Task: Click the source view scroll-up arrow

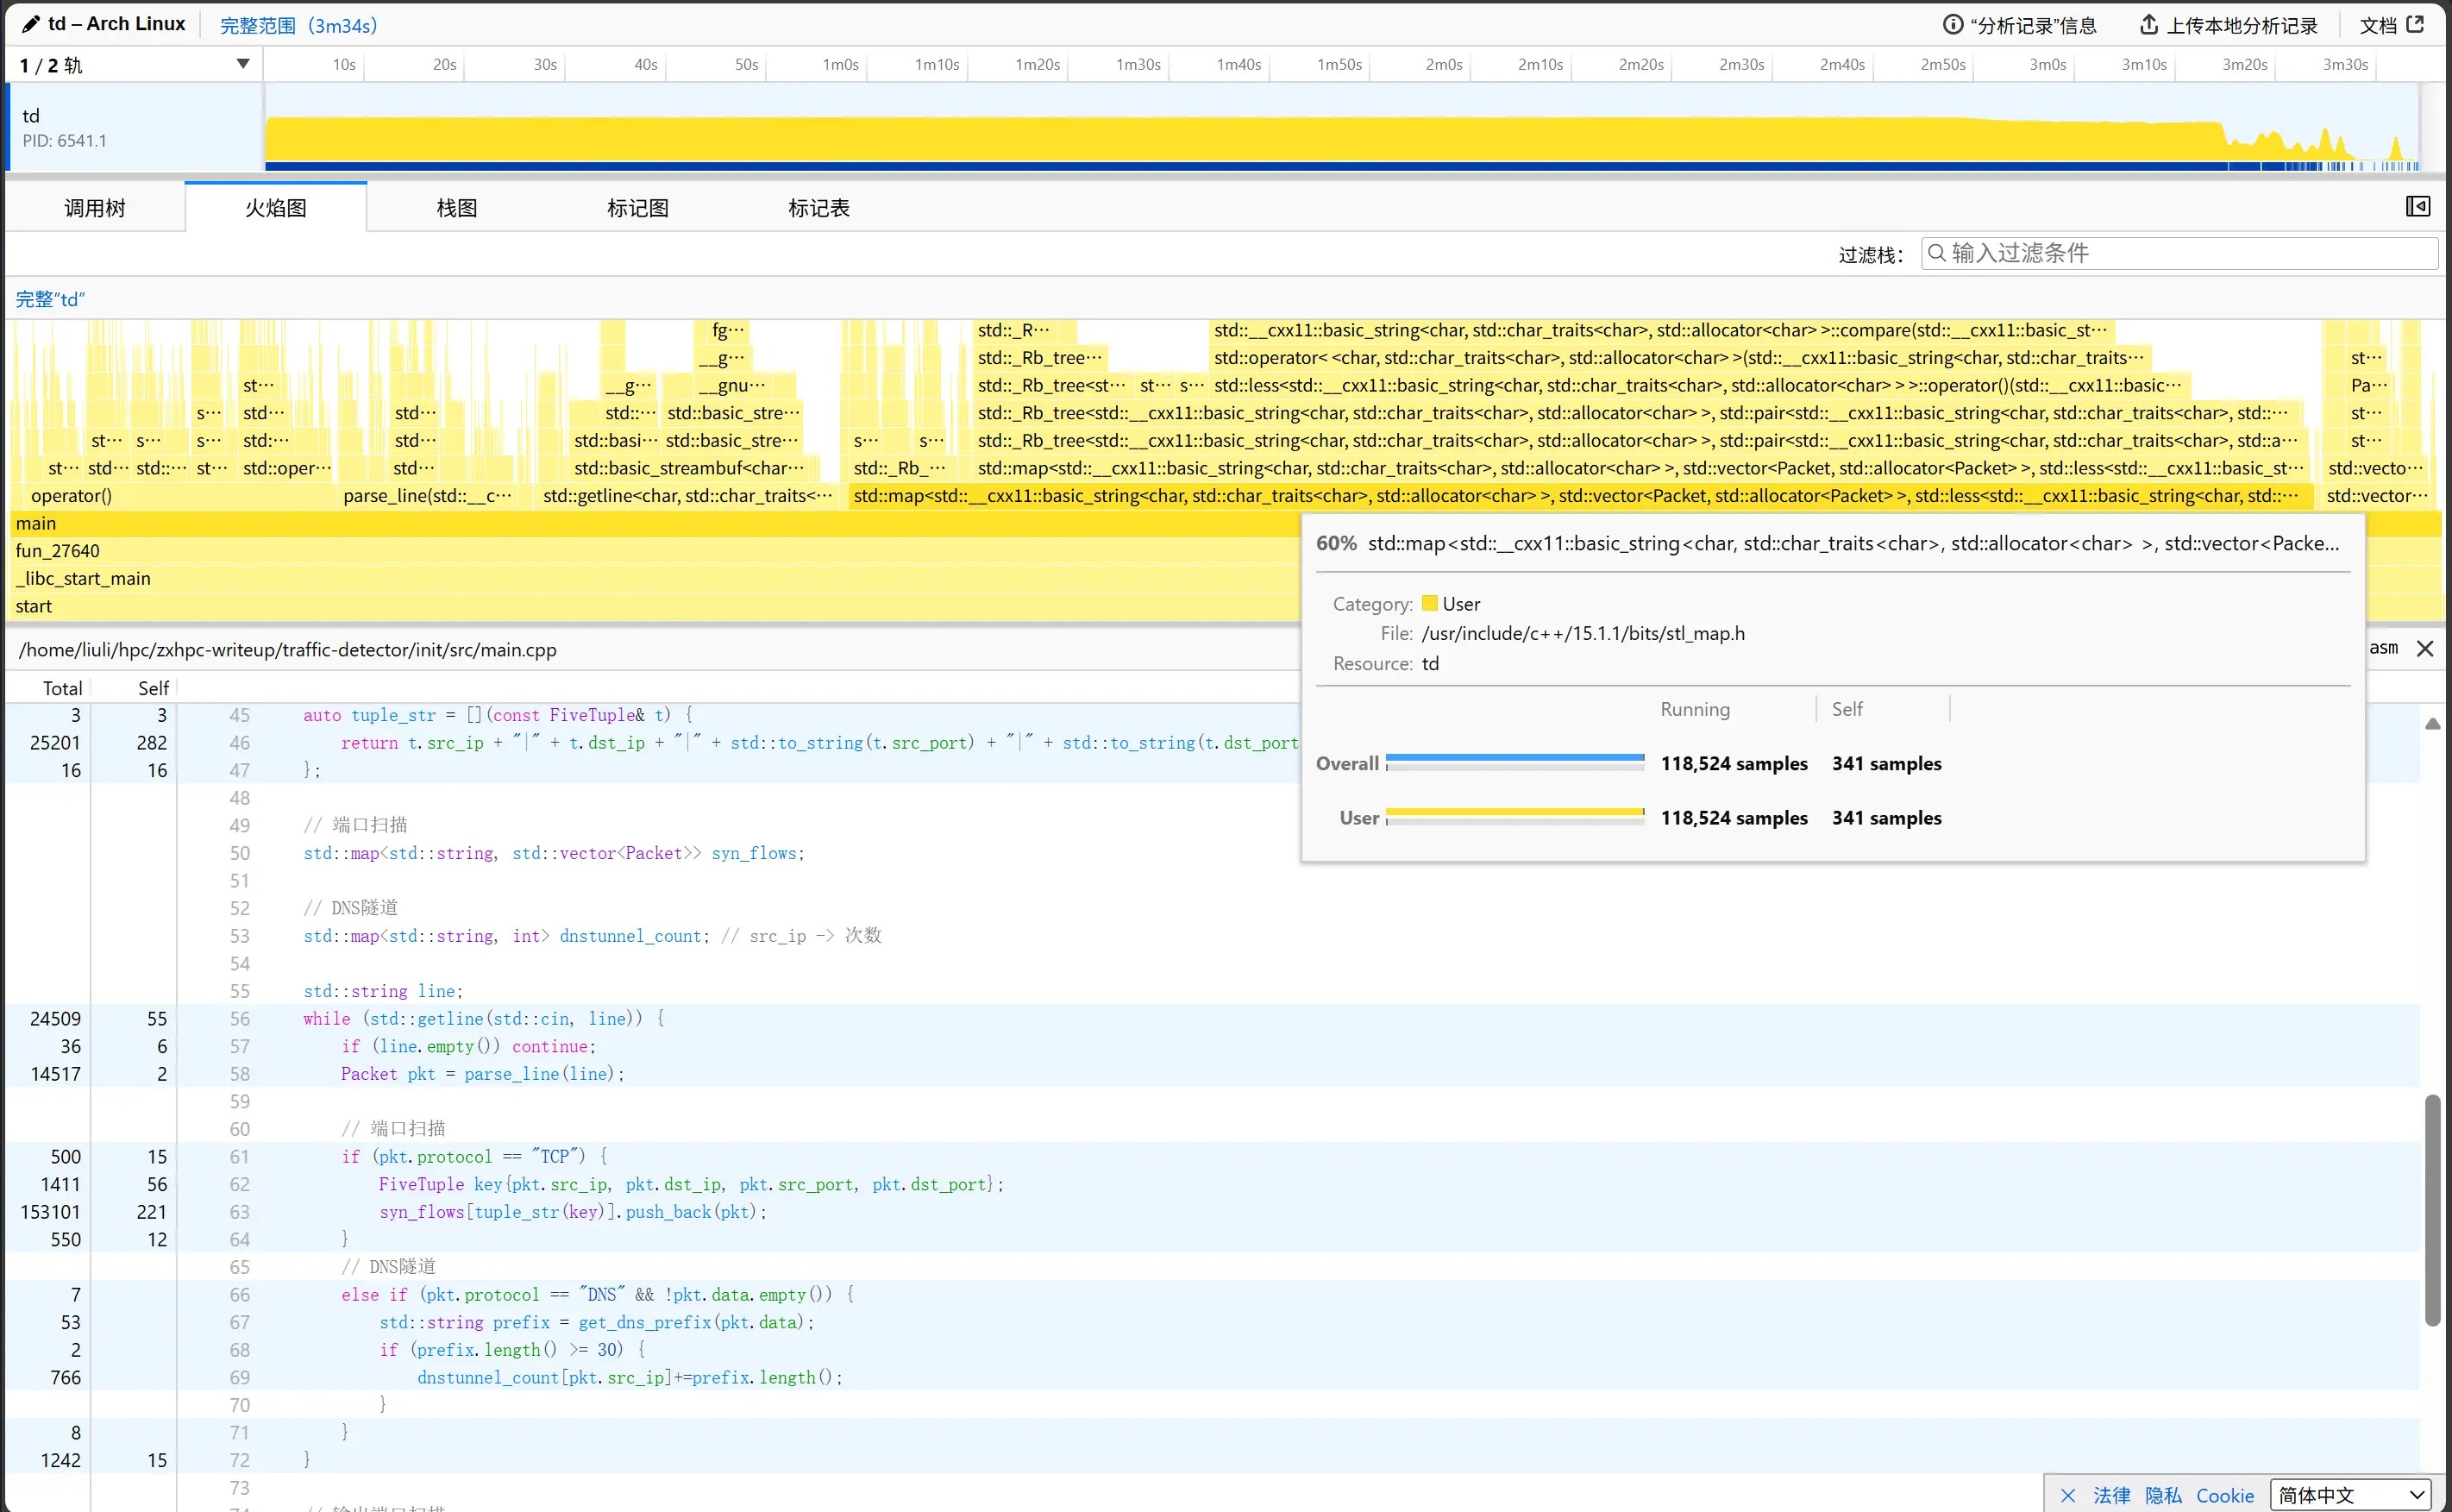Action: pyautogui.click(x=2432, y=724)
